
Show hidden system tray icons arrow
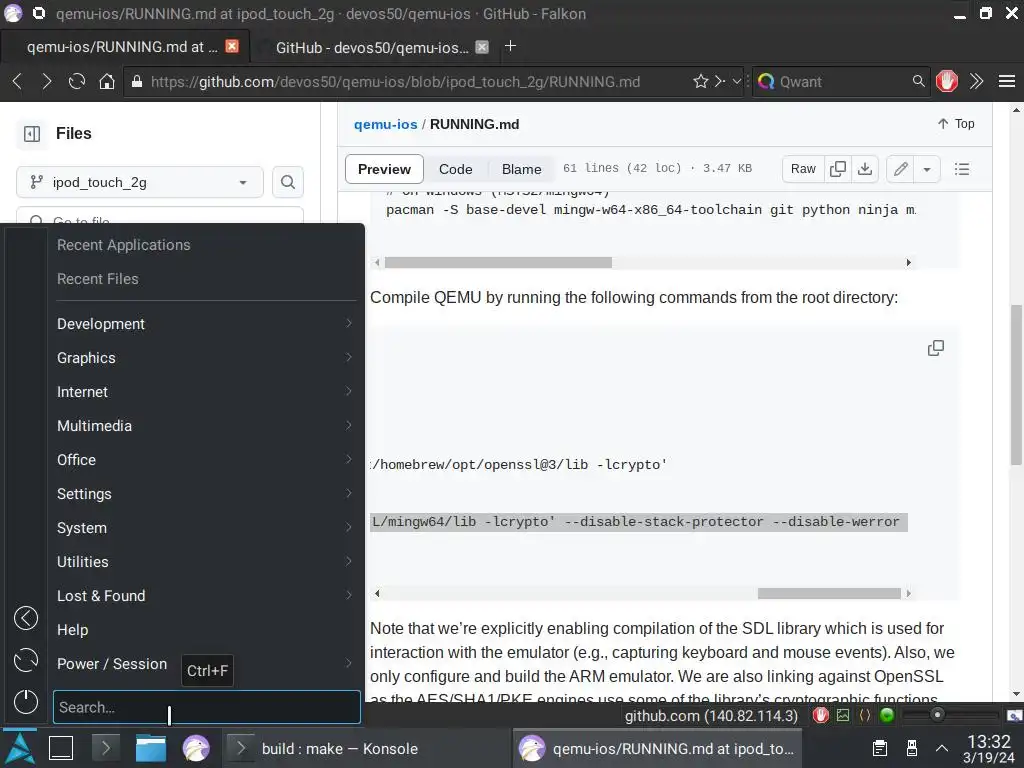[x=942, y=748]
